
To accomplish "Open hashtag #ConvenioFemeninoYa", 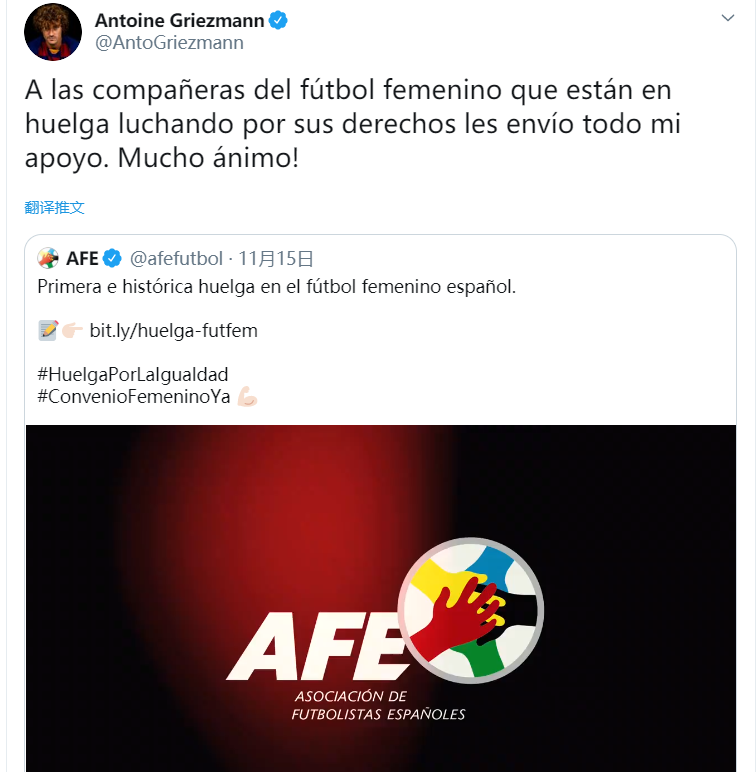I will (x=134, y=396).
